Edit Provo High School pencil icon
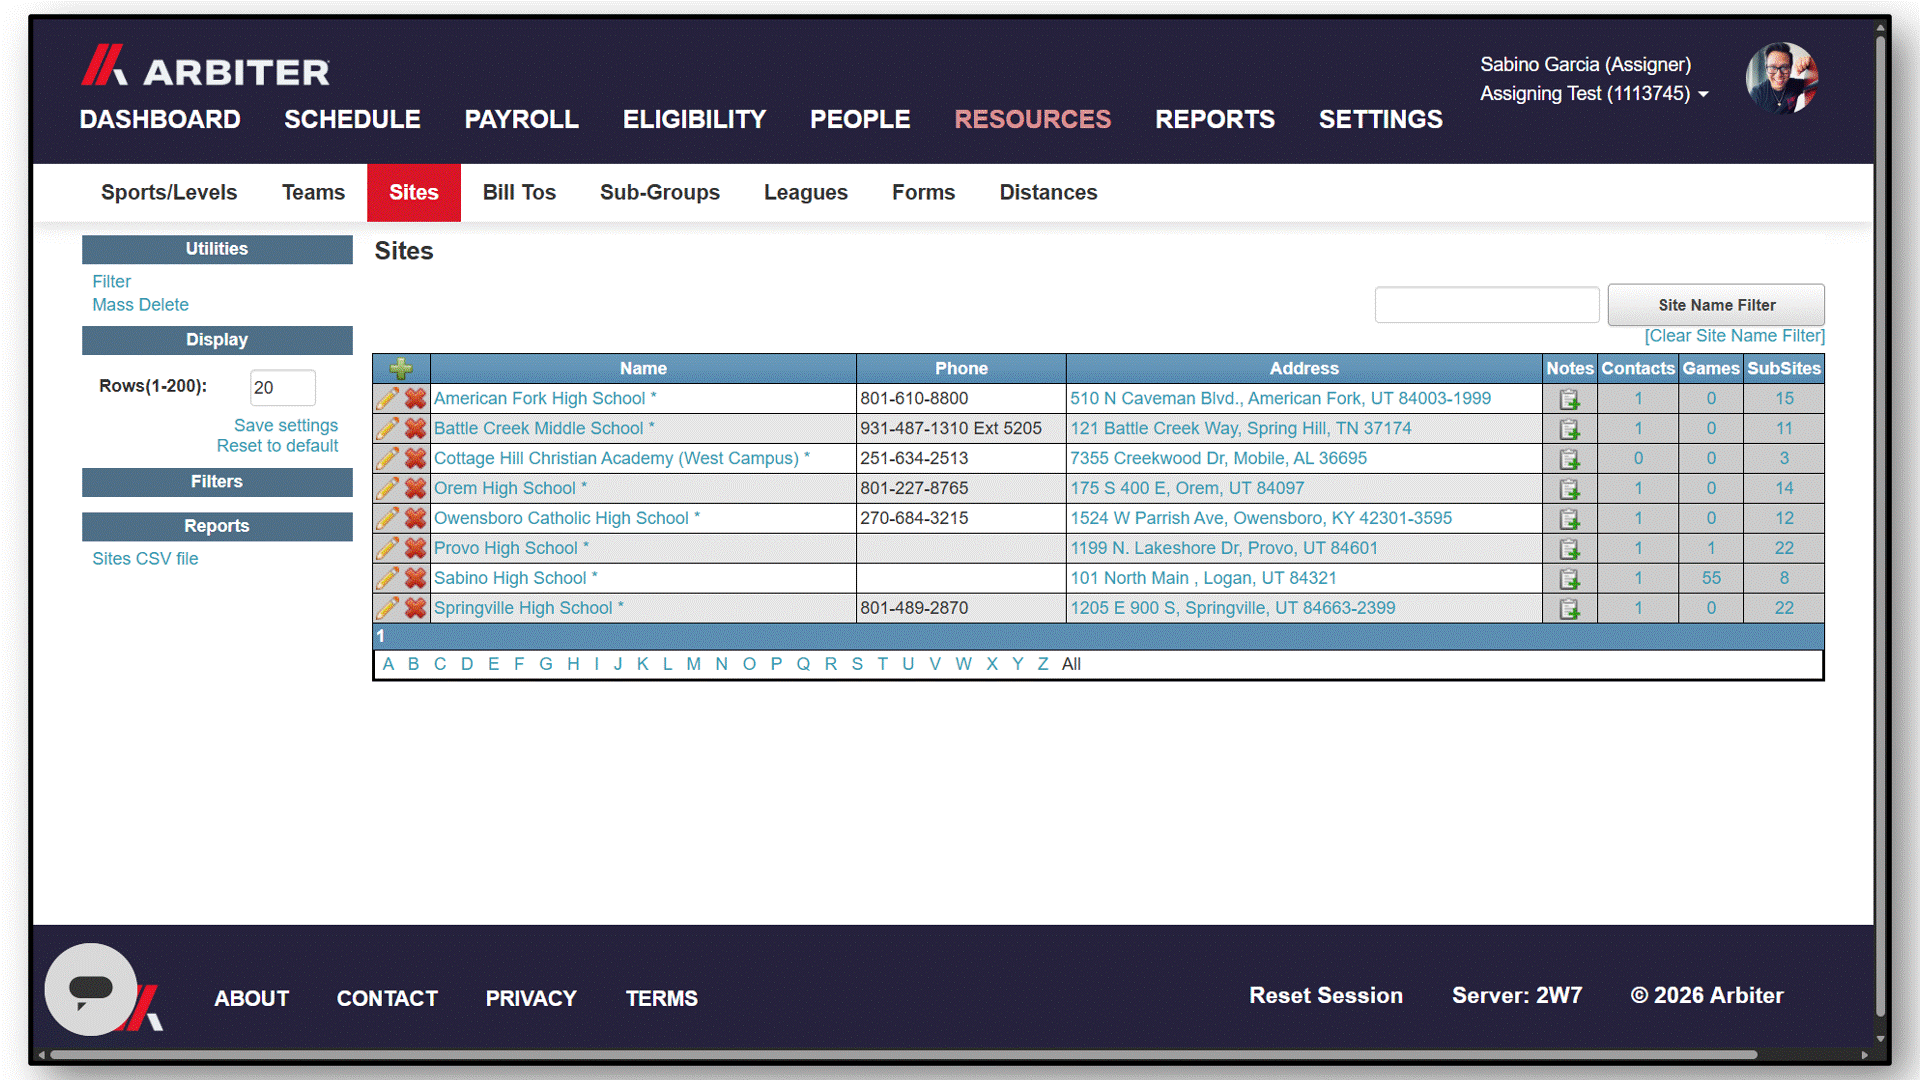Image resolution: width=1920 pixels, height=1080 pixels. pos(387,548)
